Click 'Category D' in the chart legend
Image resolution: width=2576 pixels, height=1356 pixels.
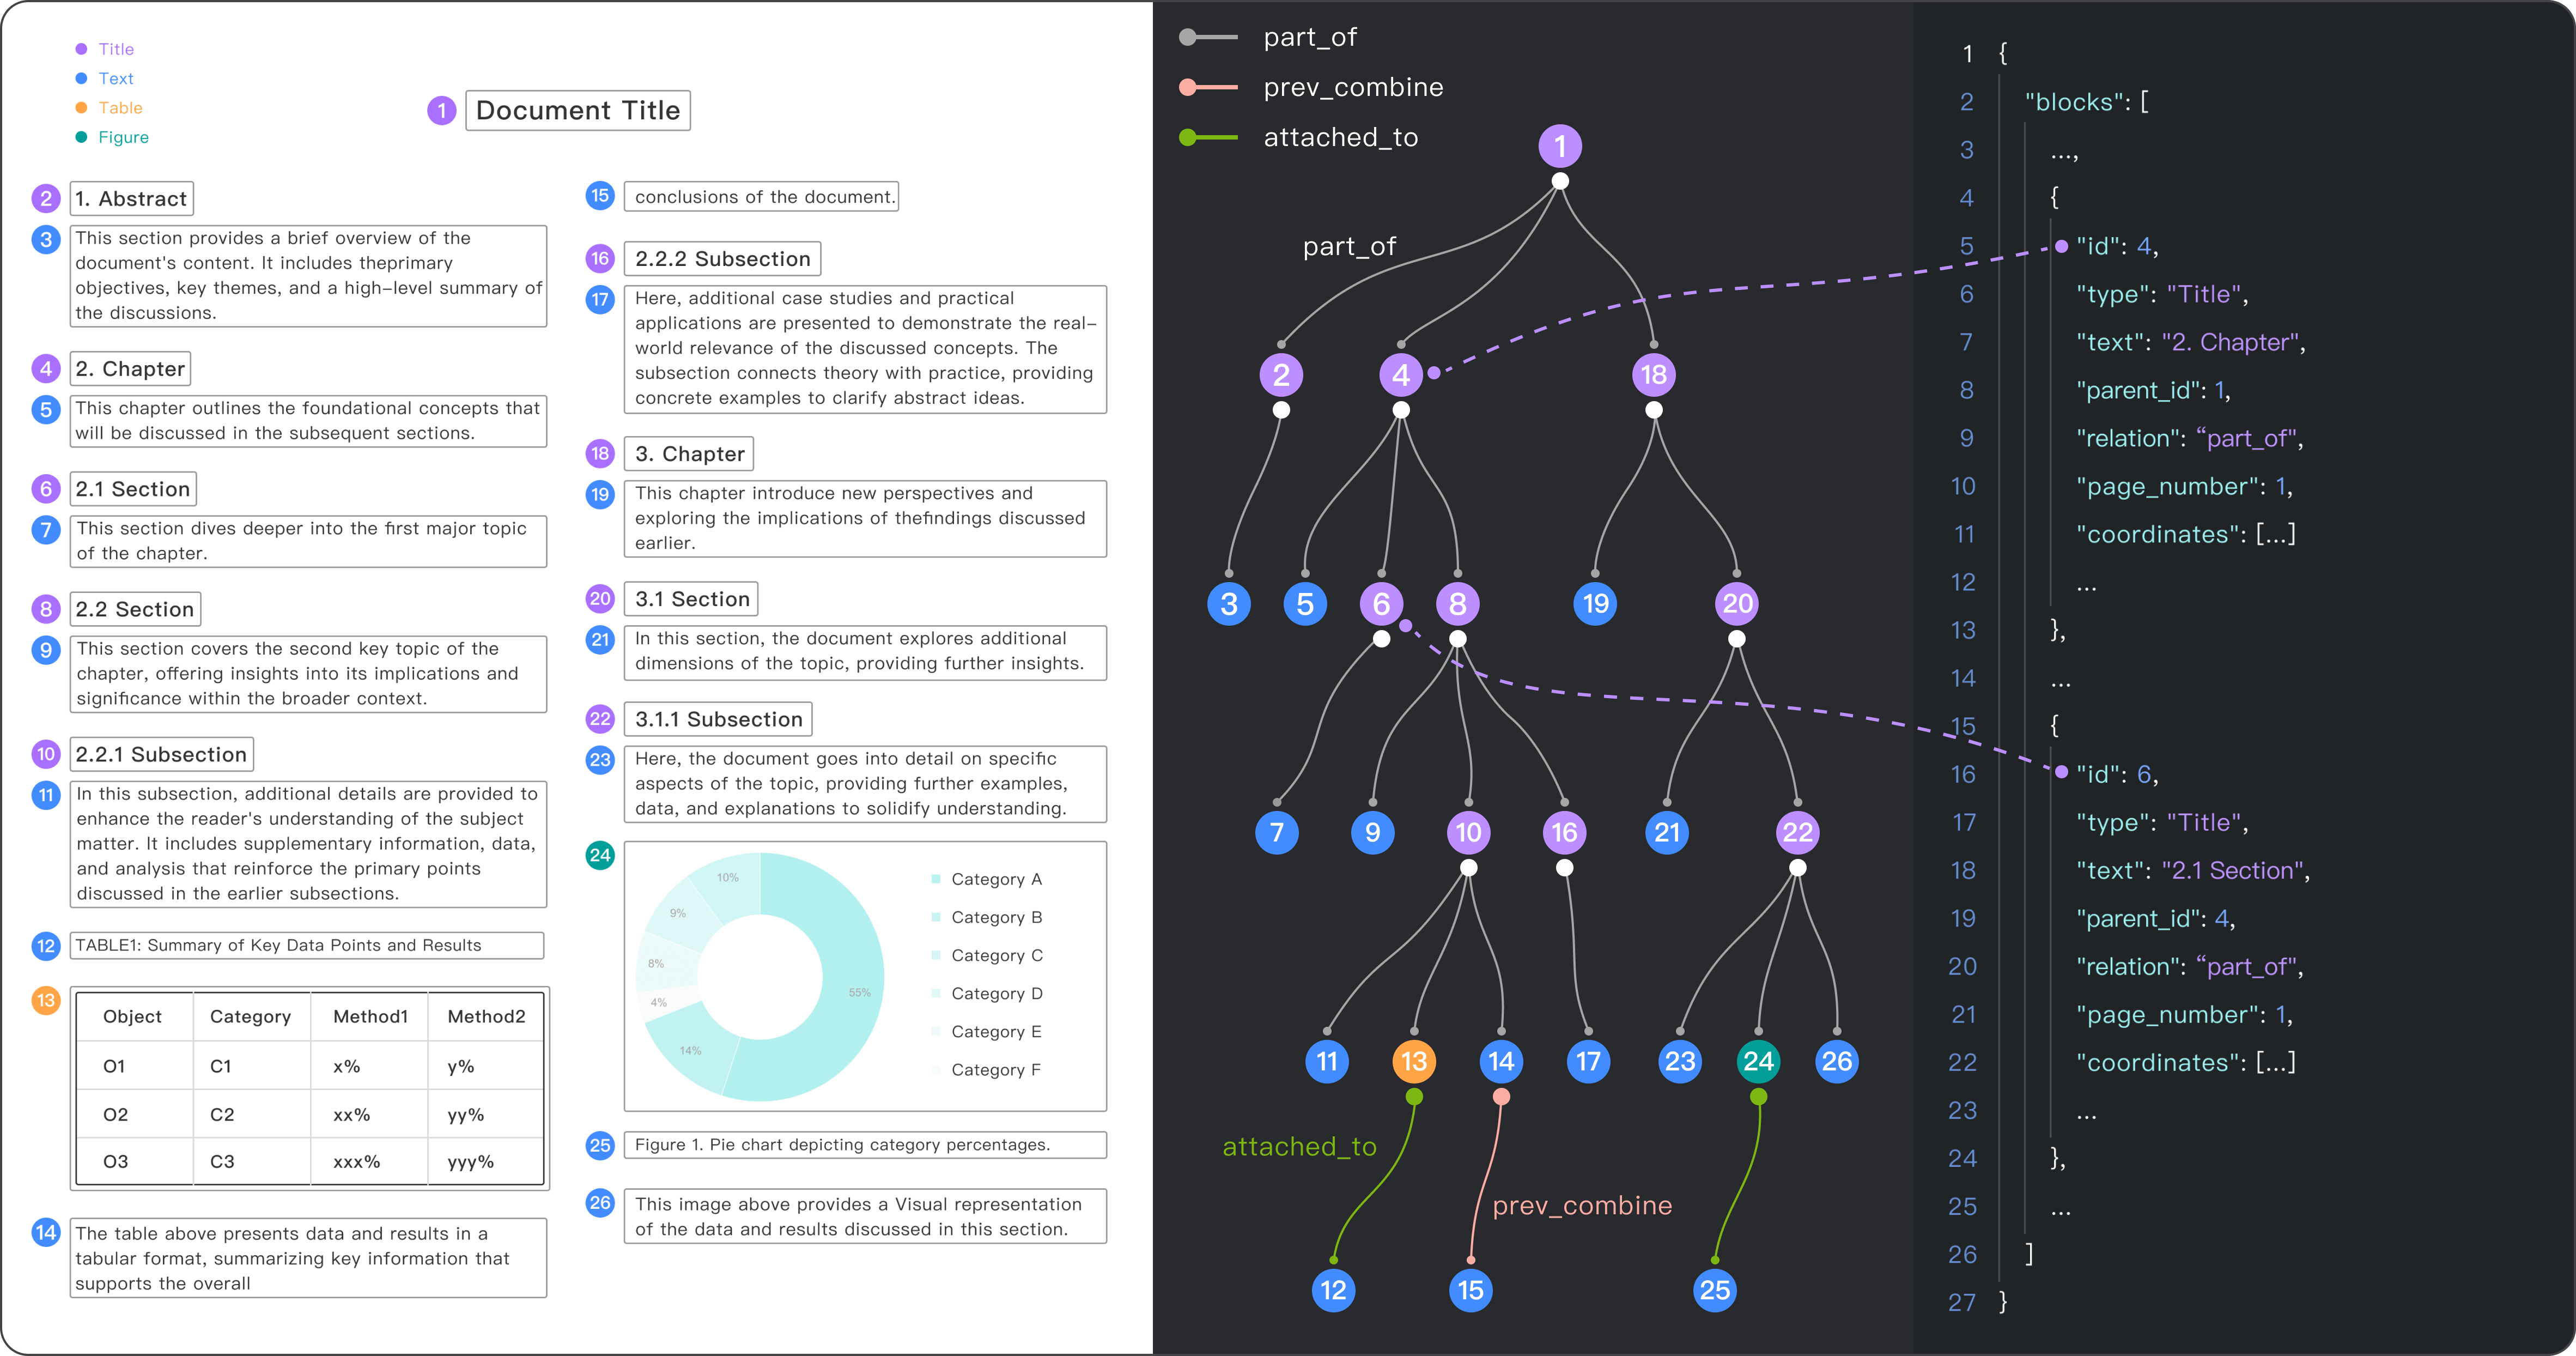click(987, 993)
